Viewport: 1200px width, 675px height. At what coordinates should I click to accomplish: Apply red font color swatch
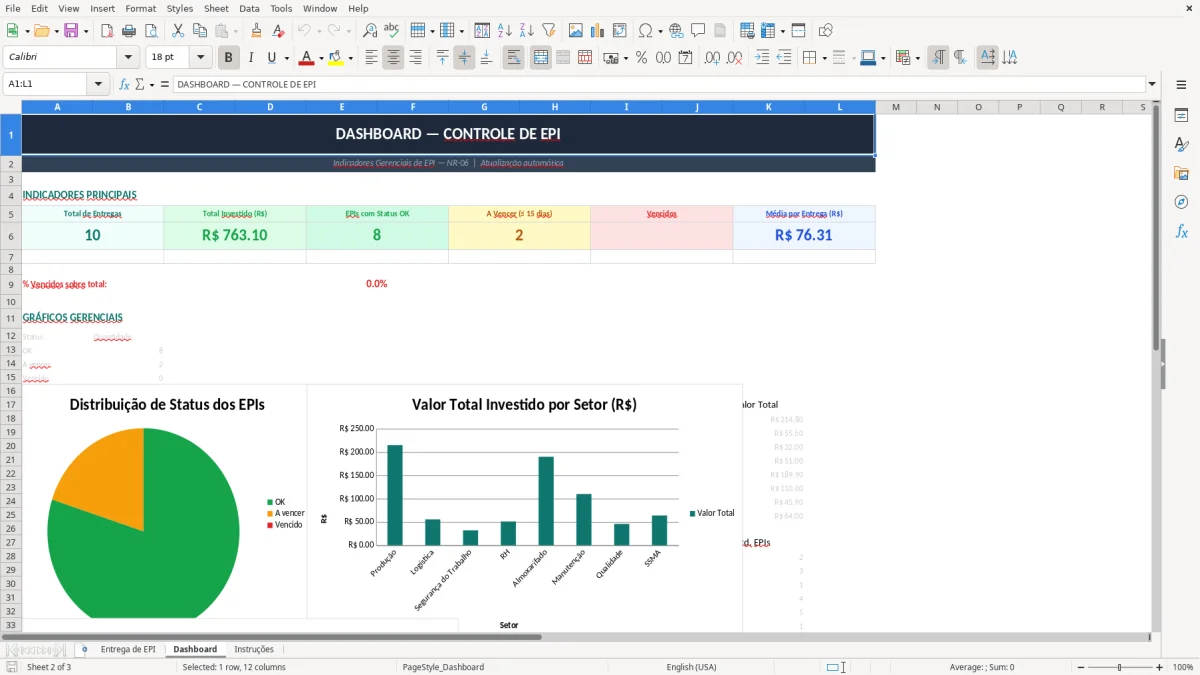coord(306,58)
